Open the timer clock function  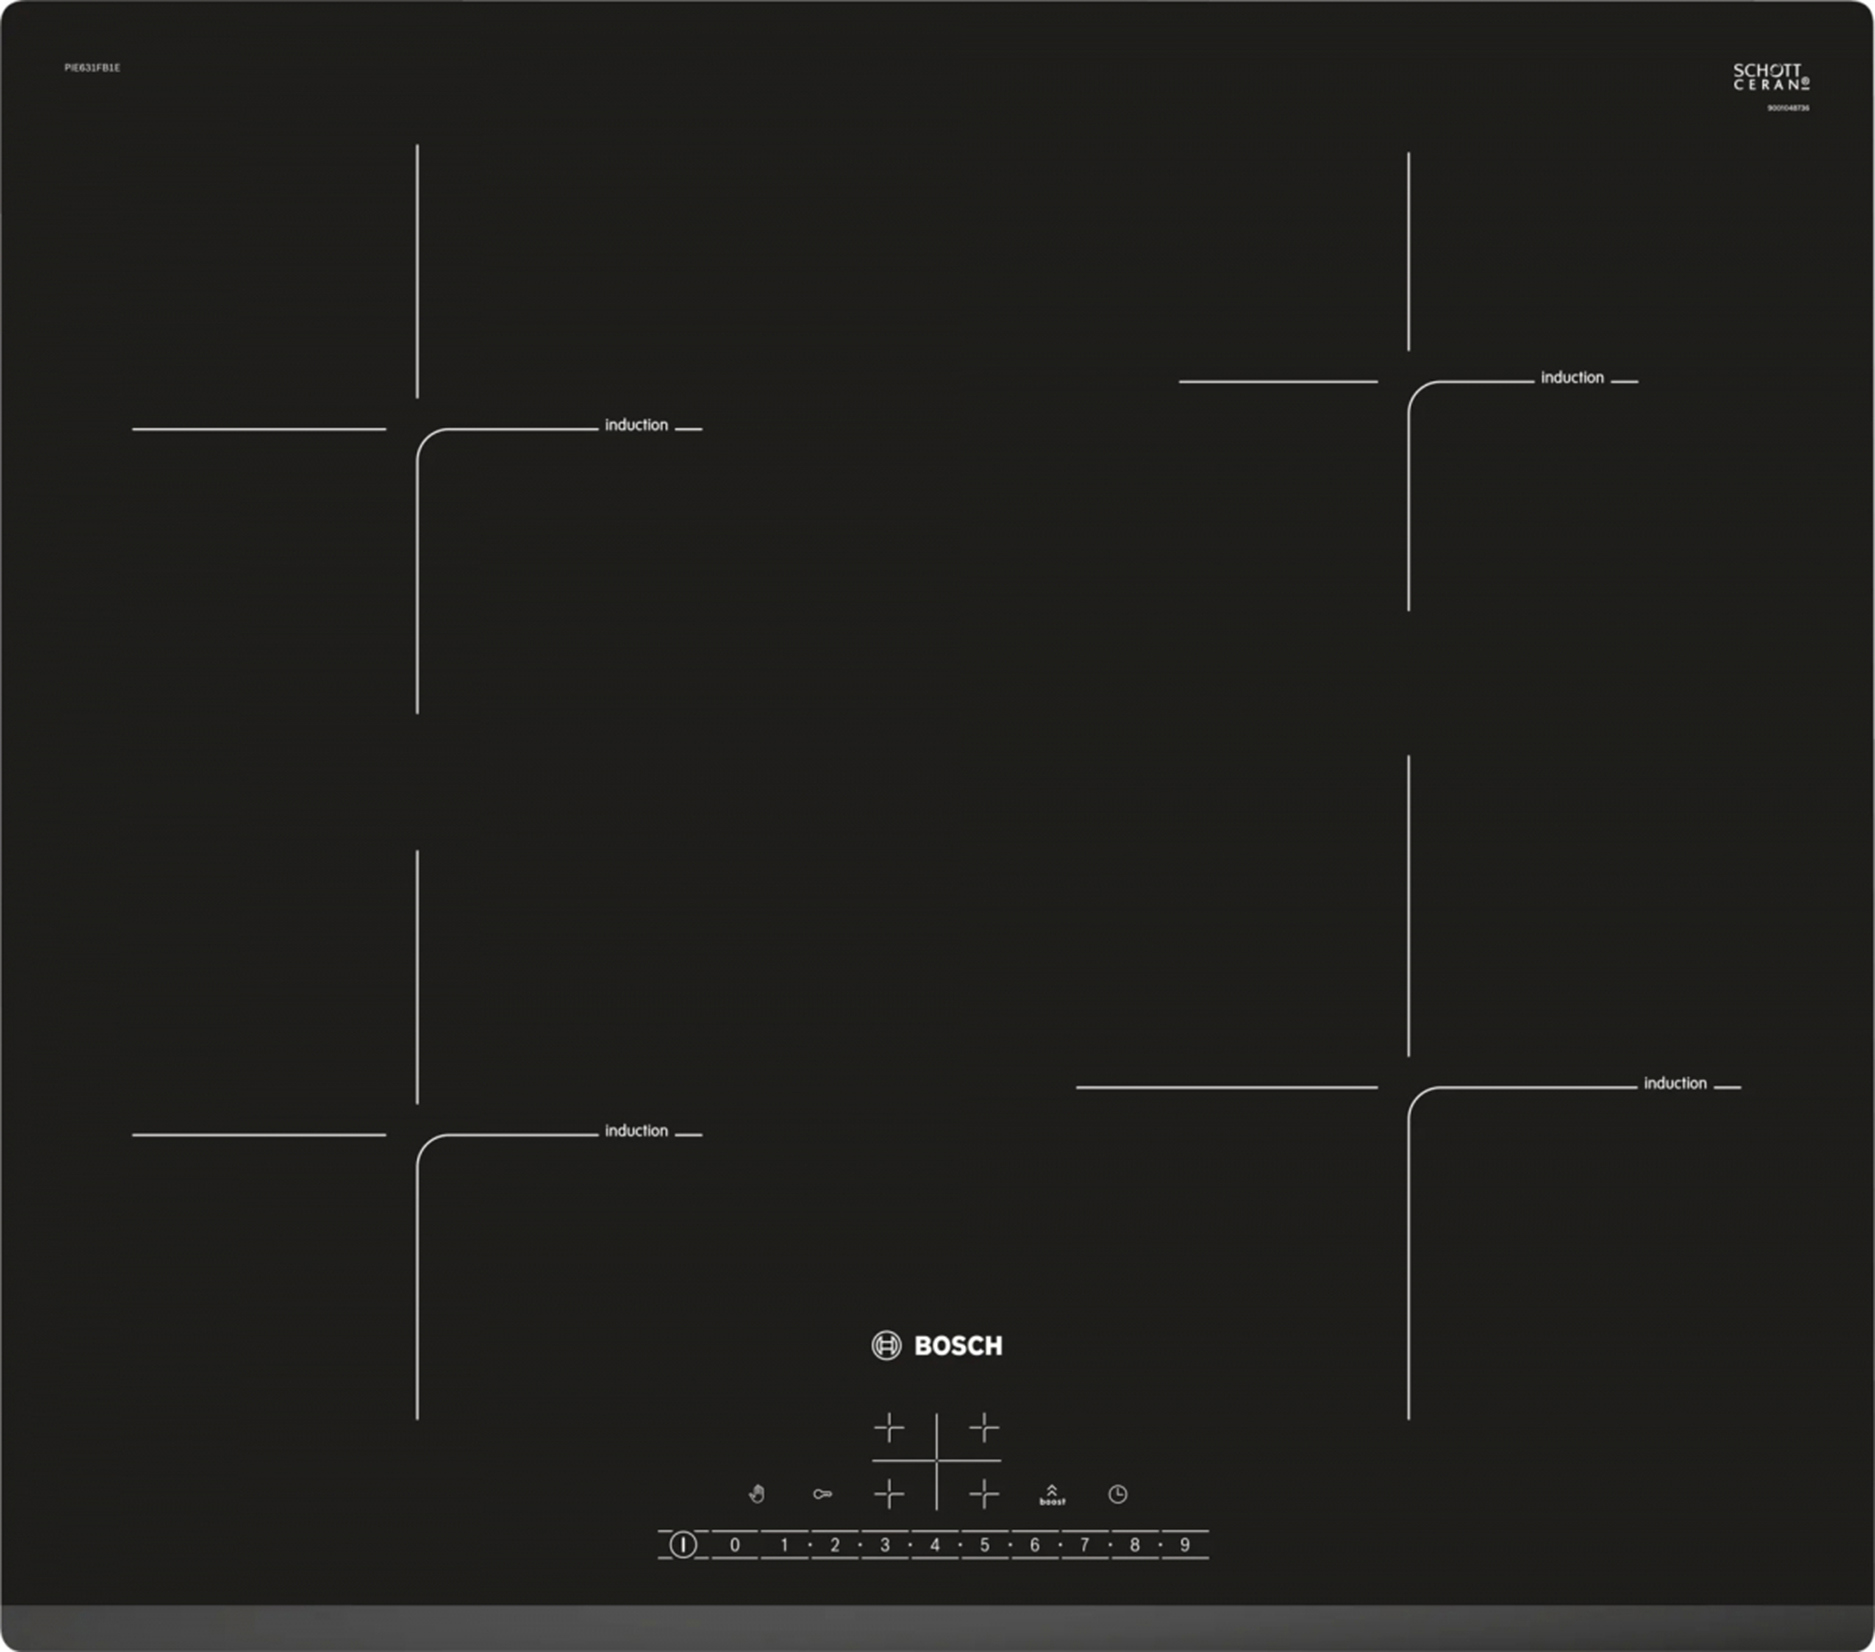tap(1118, 1494)
